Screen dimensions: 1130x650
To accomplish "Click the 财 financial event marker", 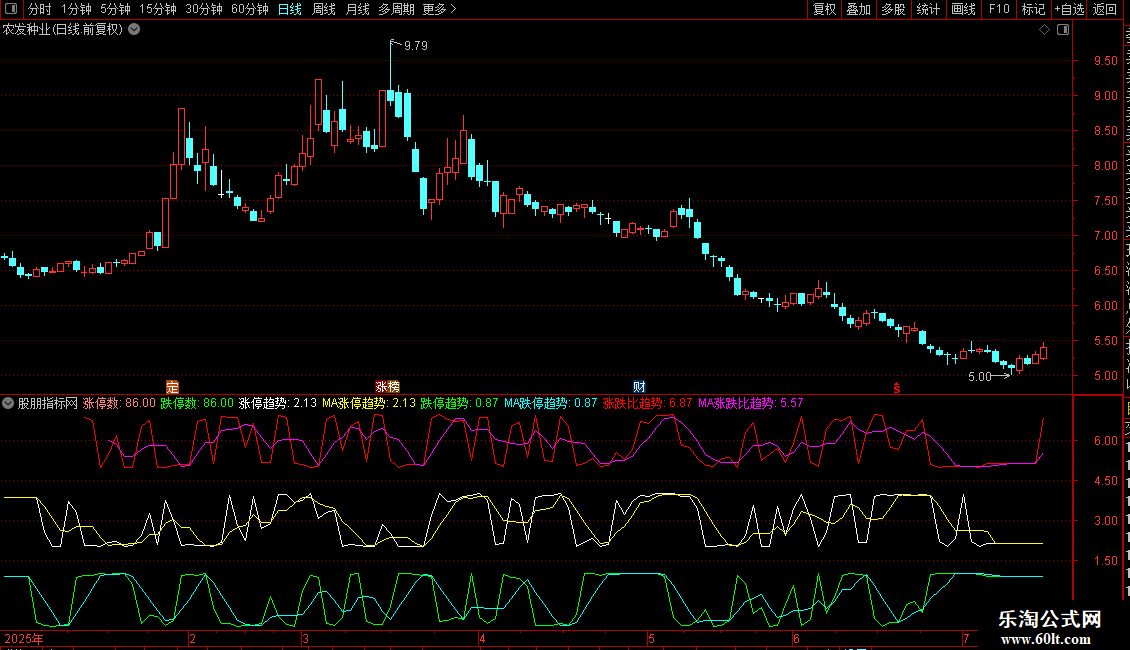I will pyautogui.click(x=639, y=387).
